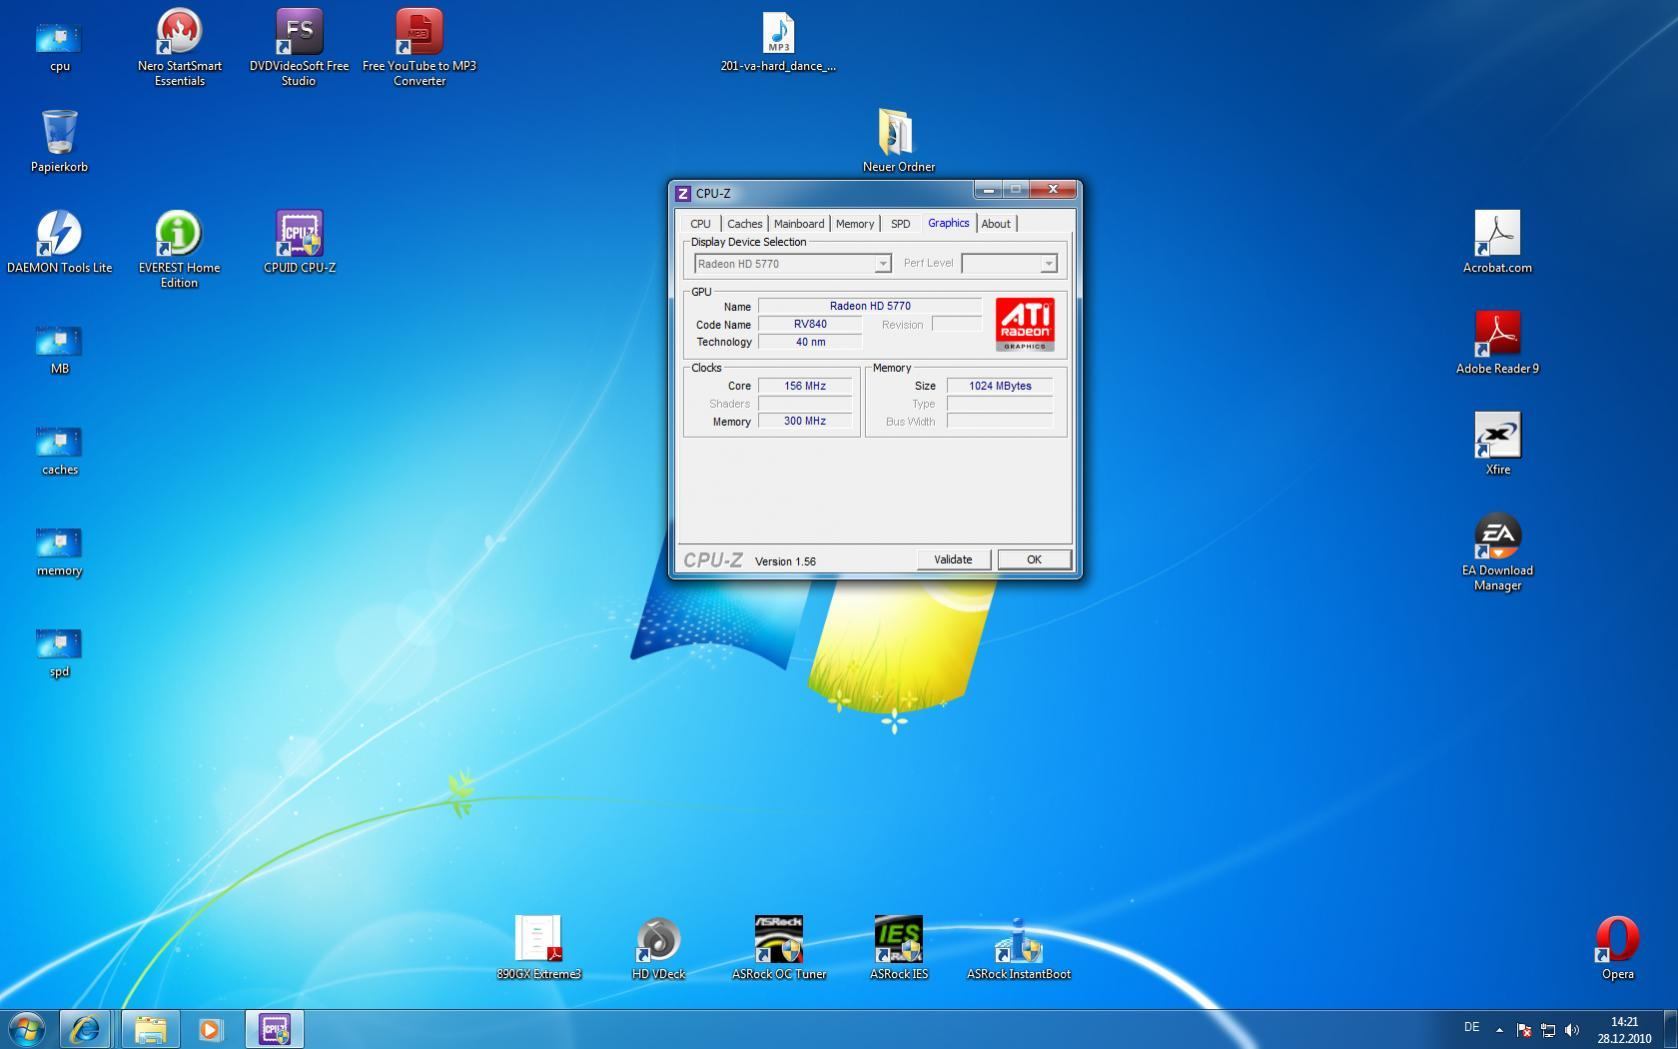The width and height of the screenshot is (1678, 1049).
Task: Open the clock showing 14:21
Action: pos(1624,1030)
